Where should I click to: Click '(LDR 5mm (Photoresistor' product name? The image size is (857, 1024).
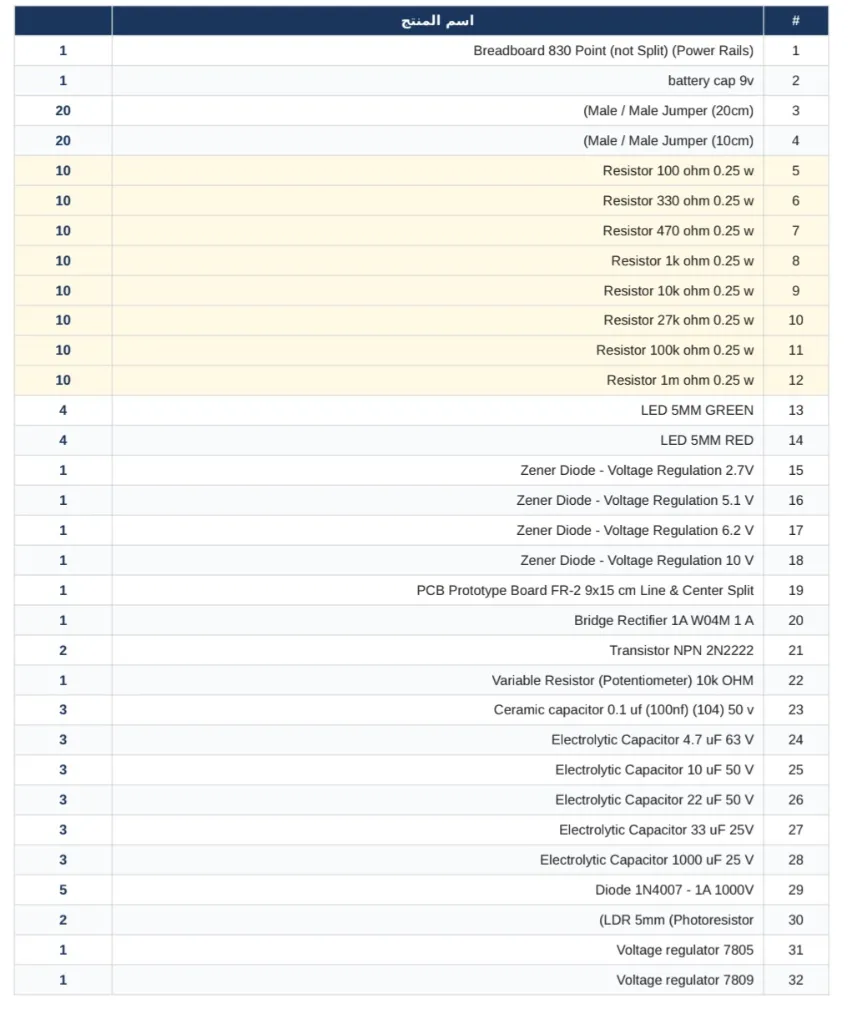point(676,921)
